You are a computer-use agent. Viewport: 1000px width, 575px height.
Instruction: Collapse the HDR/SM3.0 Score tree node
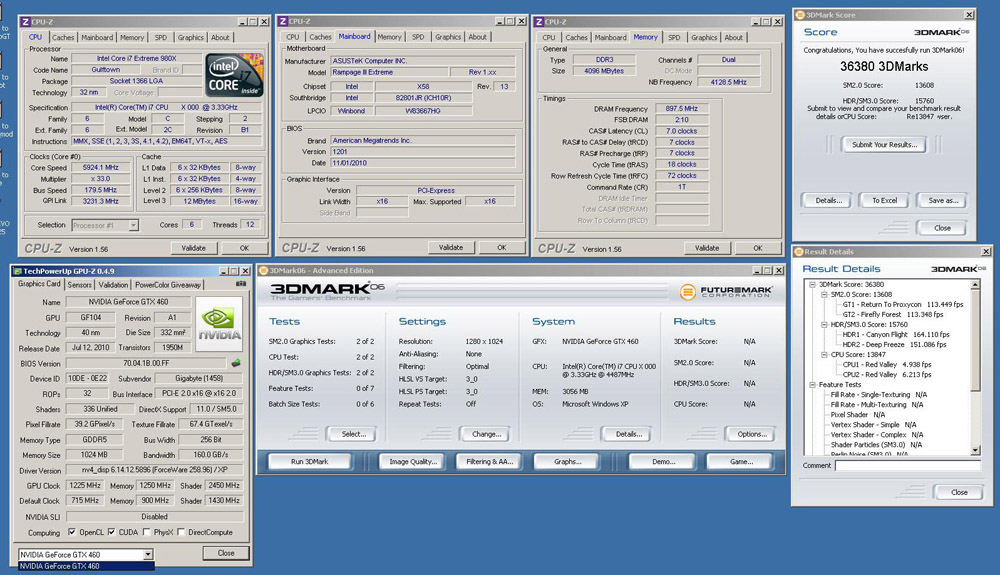(824, 324)
